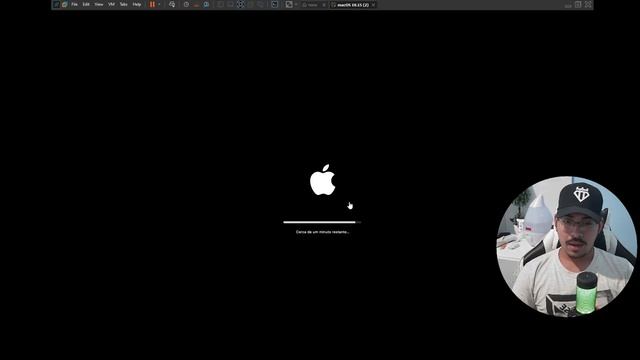This screenshot has height=360, width=640.
Task: Close the macOS 10.15 (2) tab
Action: [373, 5]
